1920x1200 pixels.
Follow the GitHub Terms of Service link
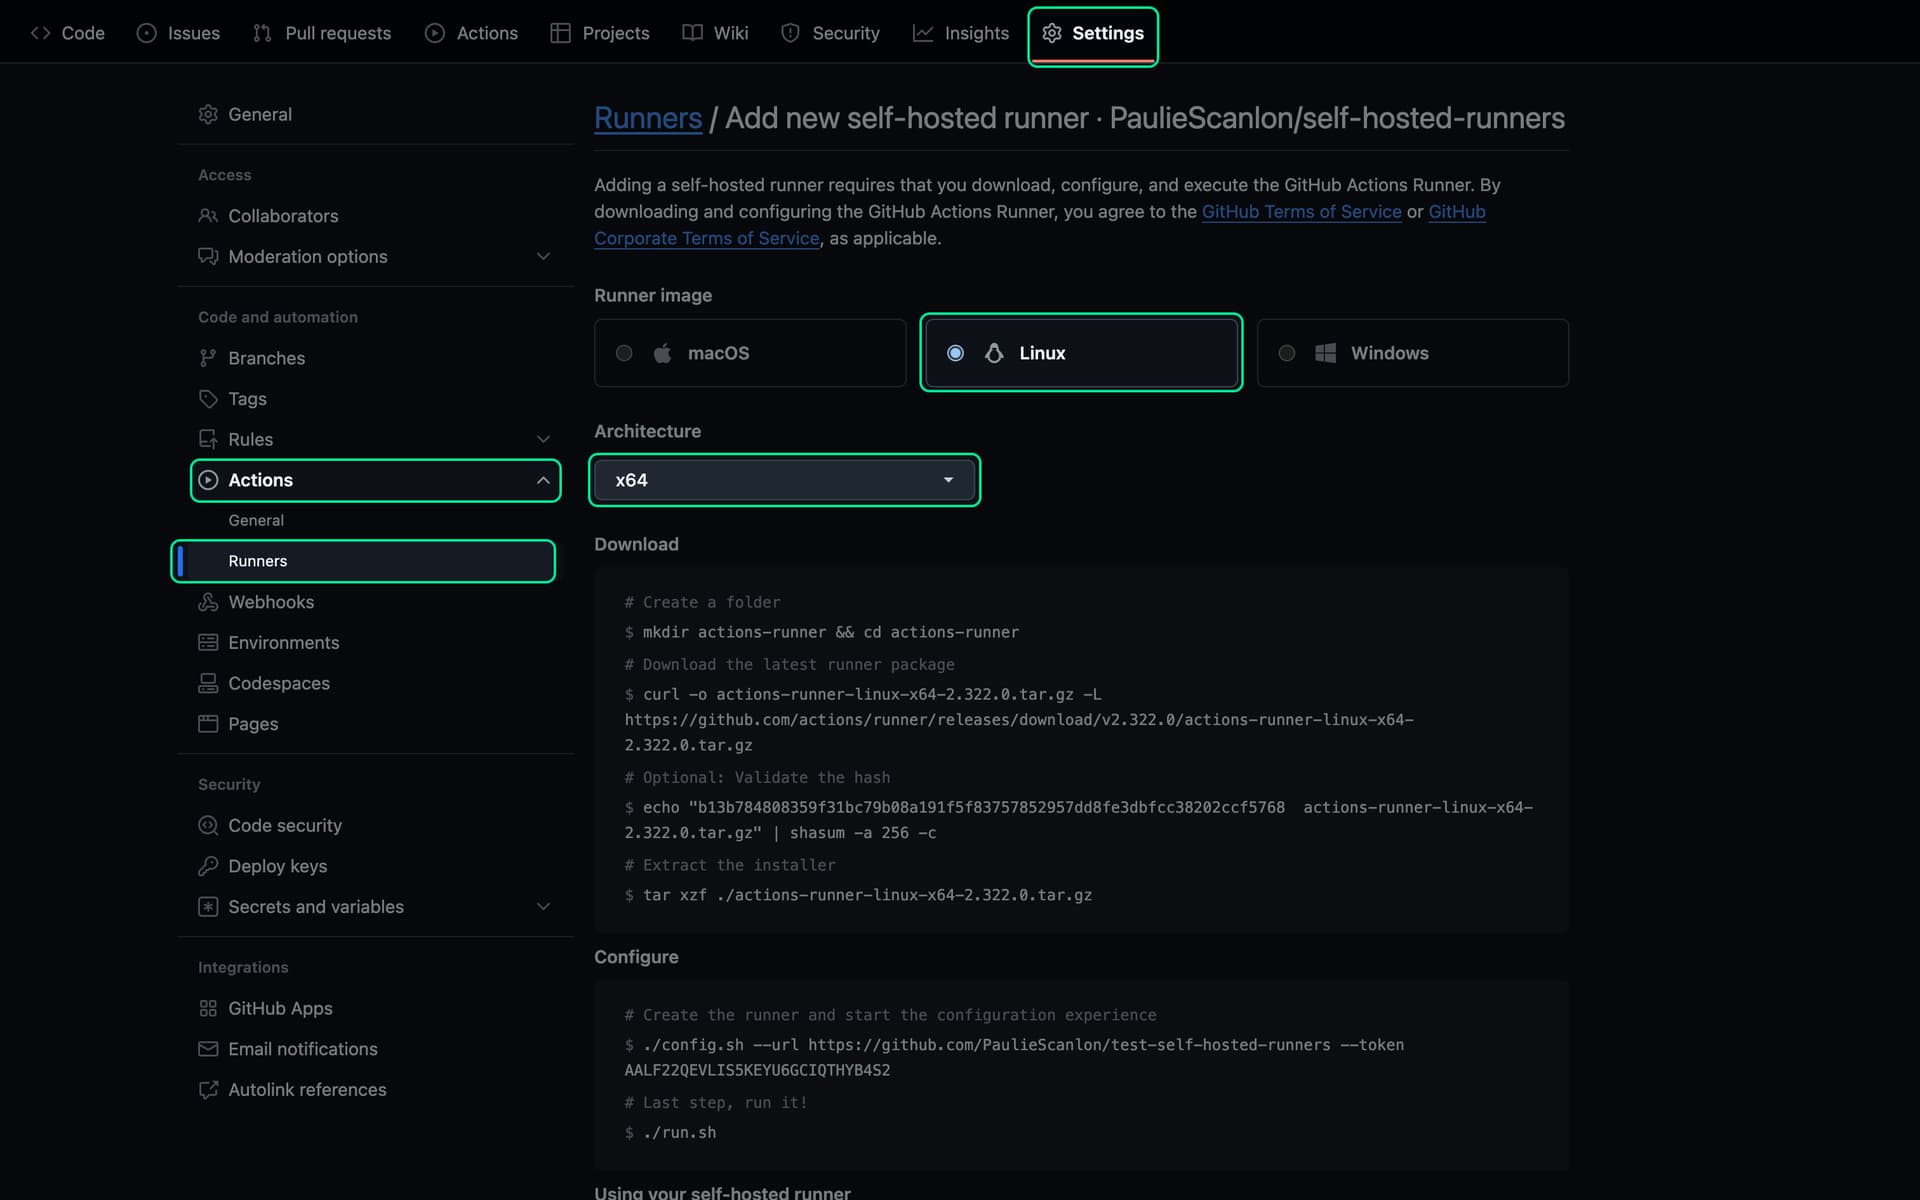[1301, 211]
